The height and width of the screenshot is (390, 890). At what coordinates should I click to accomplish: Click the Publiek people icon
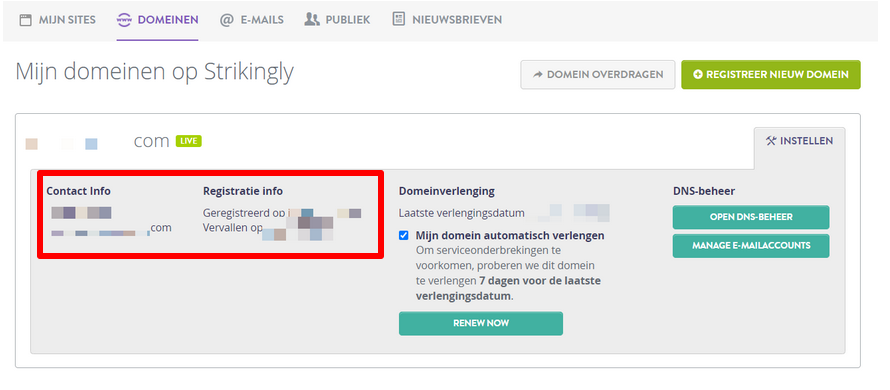312,20
